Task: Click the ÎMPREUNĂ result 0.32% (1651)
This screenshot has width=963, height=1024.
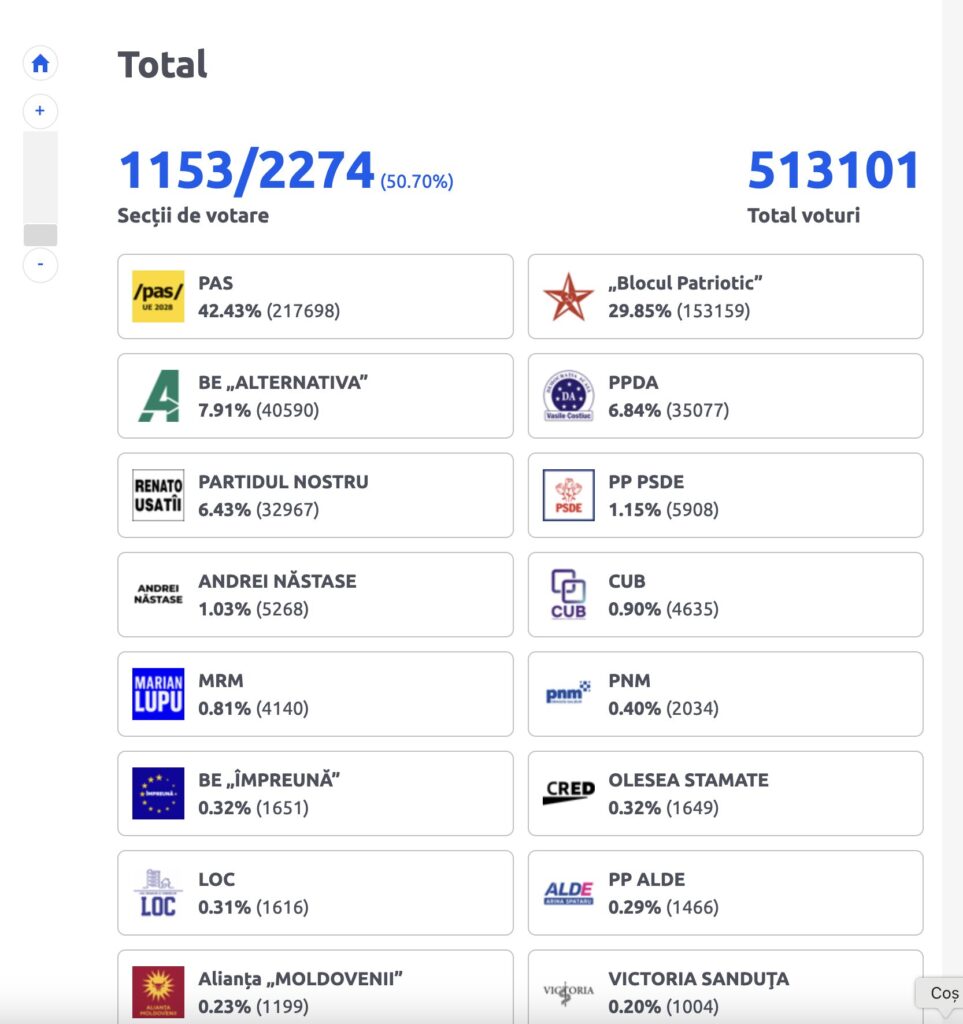Action: (253, 808)
